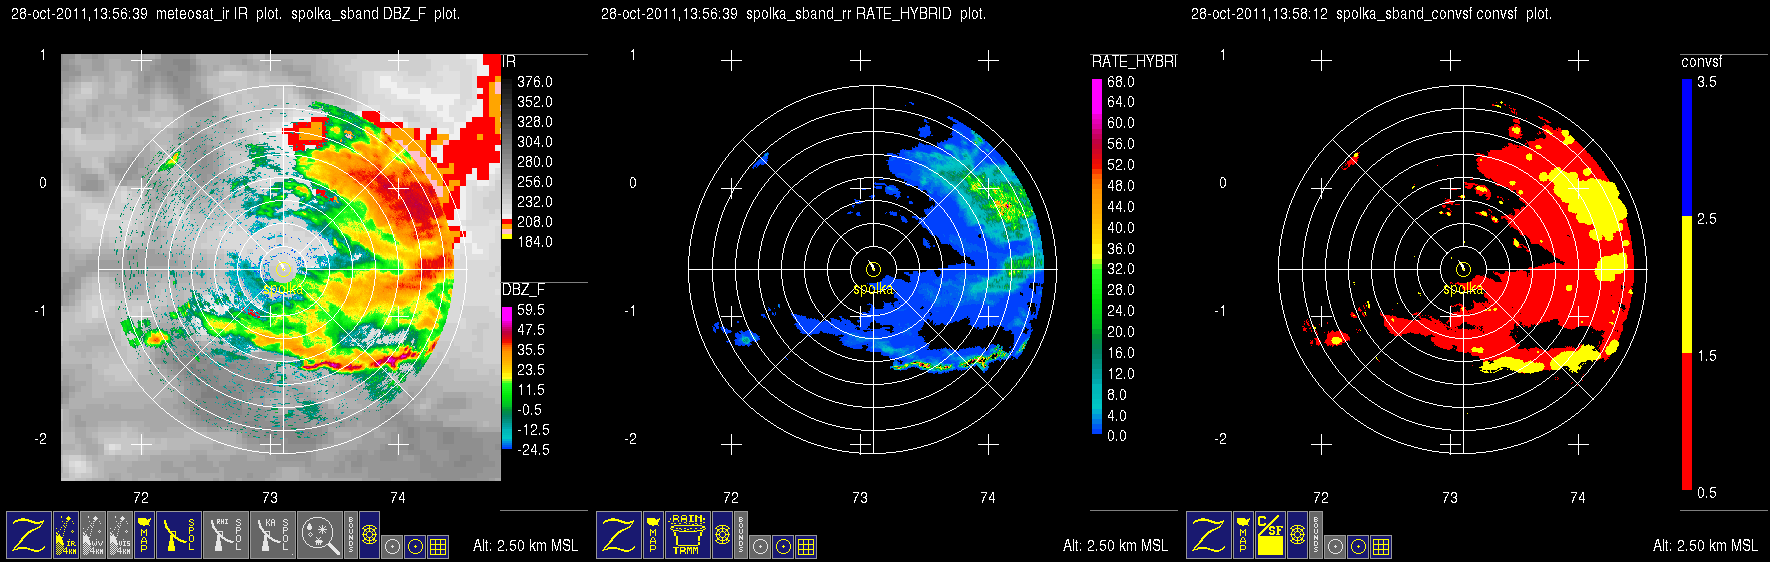
Task: Toggle BOUNDS in the convsf panel
Action: click(1316, 535)
